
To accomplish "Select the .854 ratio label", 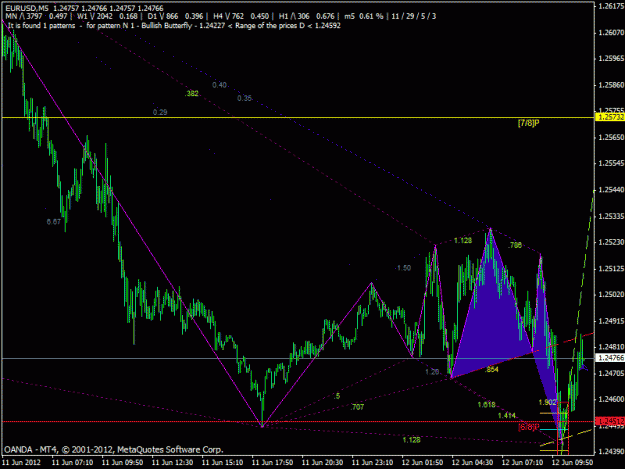I will 491,370.
